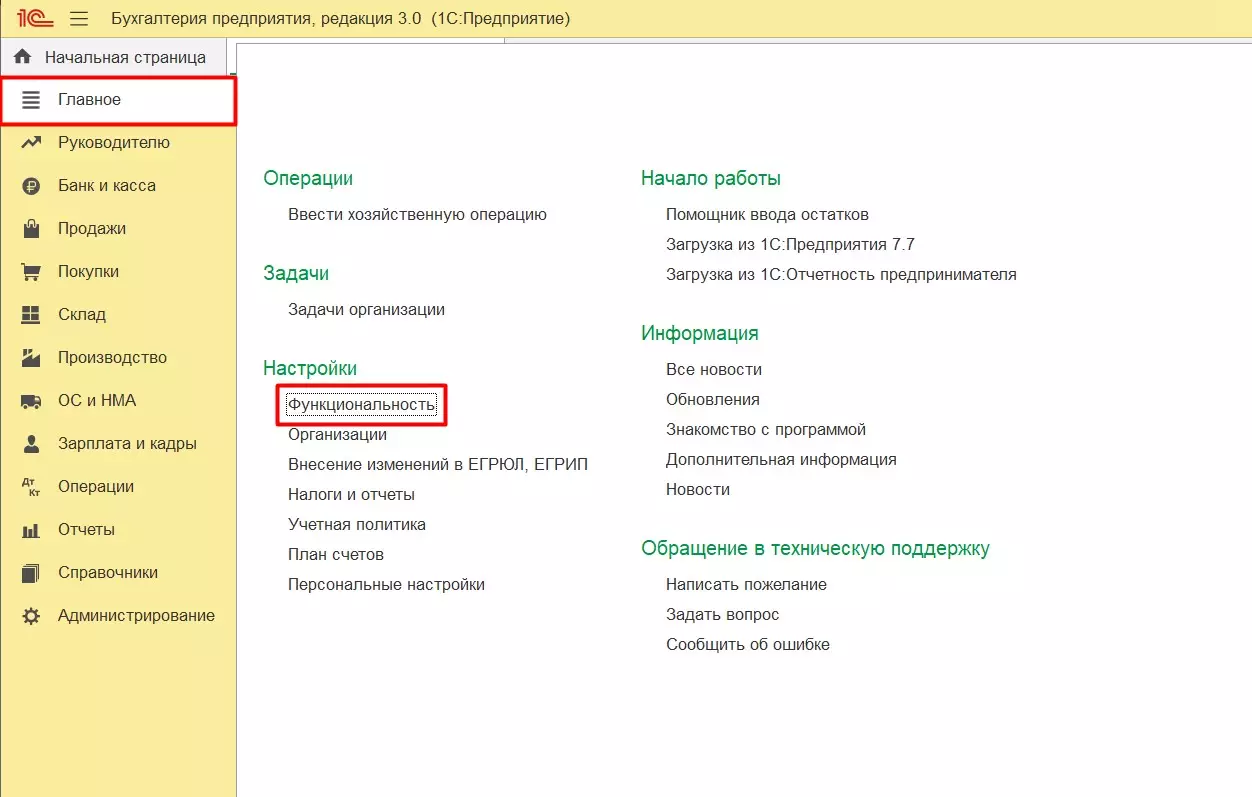
Task: Click Написать пожелание link
Action: tap(746, 585)
